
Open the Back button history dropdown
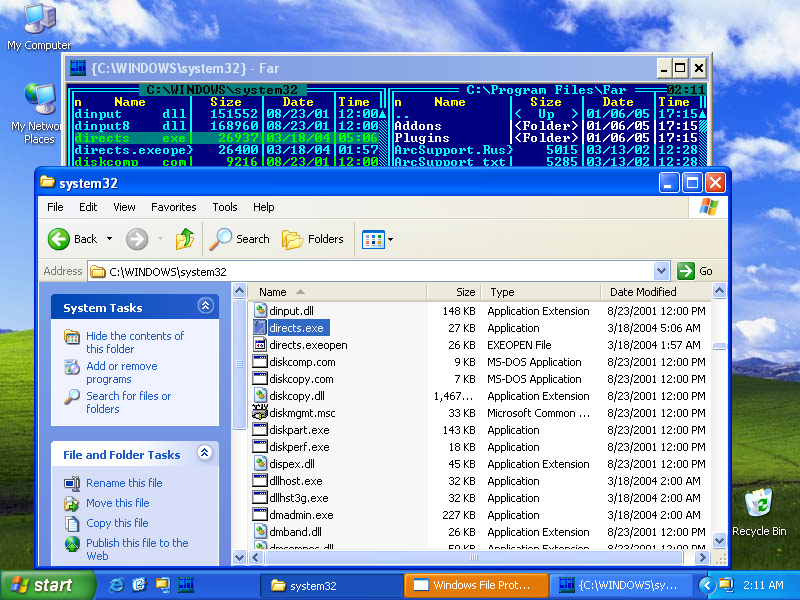pos(109,239)
